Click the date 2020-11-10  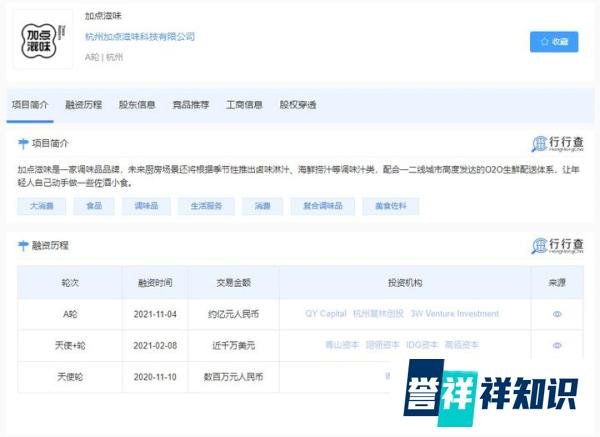[155, 377]
